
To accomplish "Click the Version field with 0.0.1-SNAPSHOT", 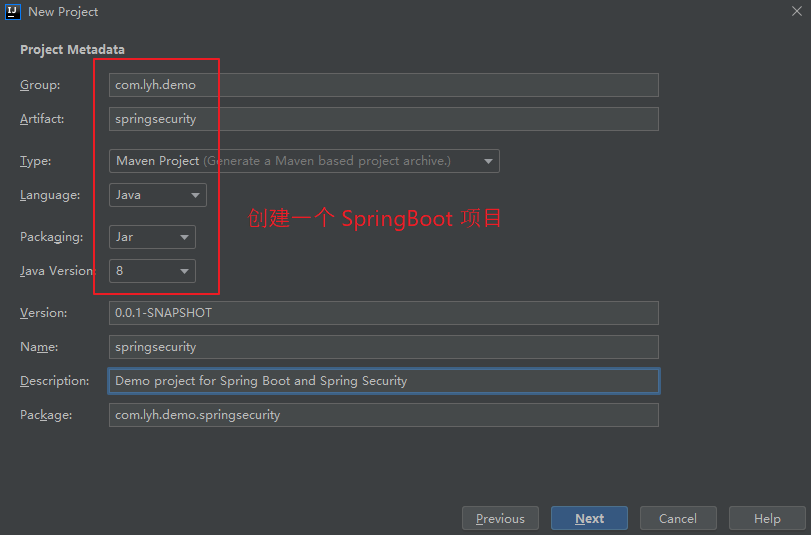I will [x=383, y=313].
